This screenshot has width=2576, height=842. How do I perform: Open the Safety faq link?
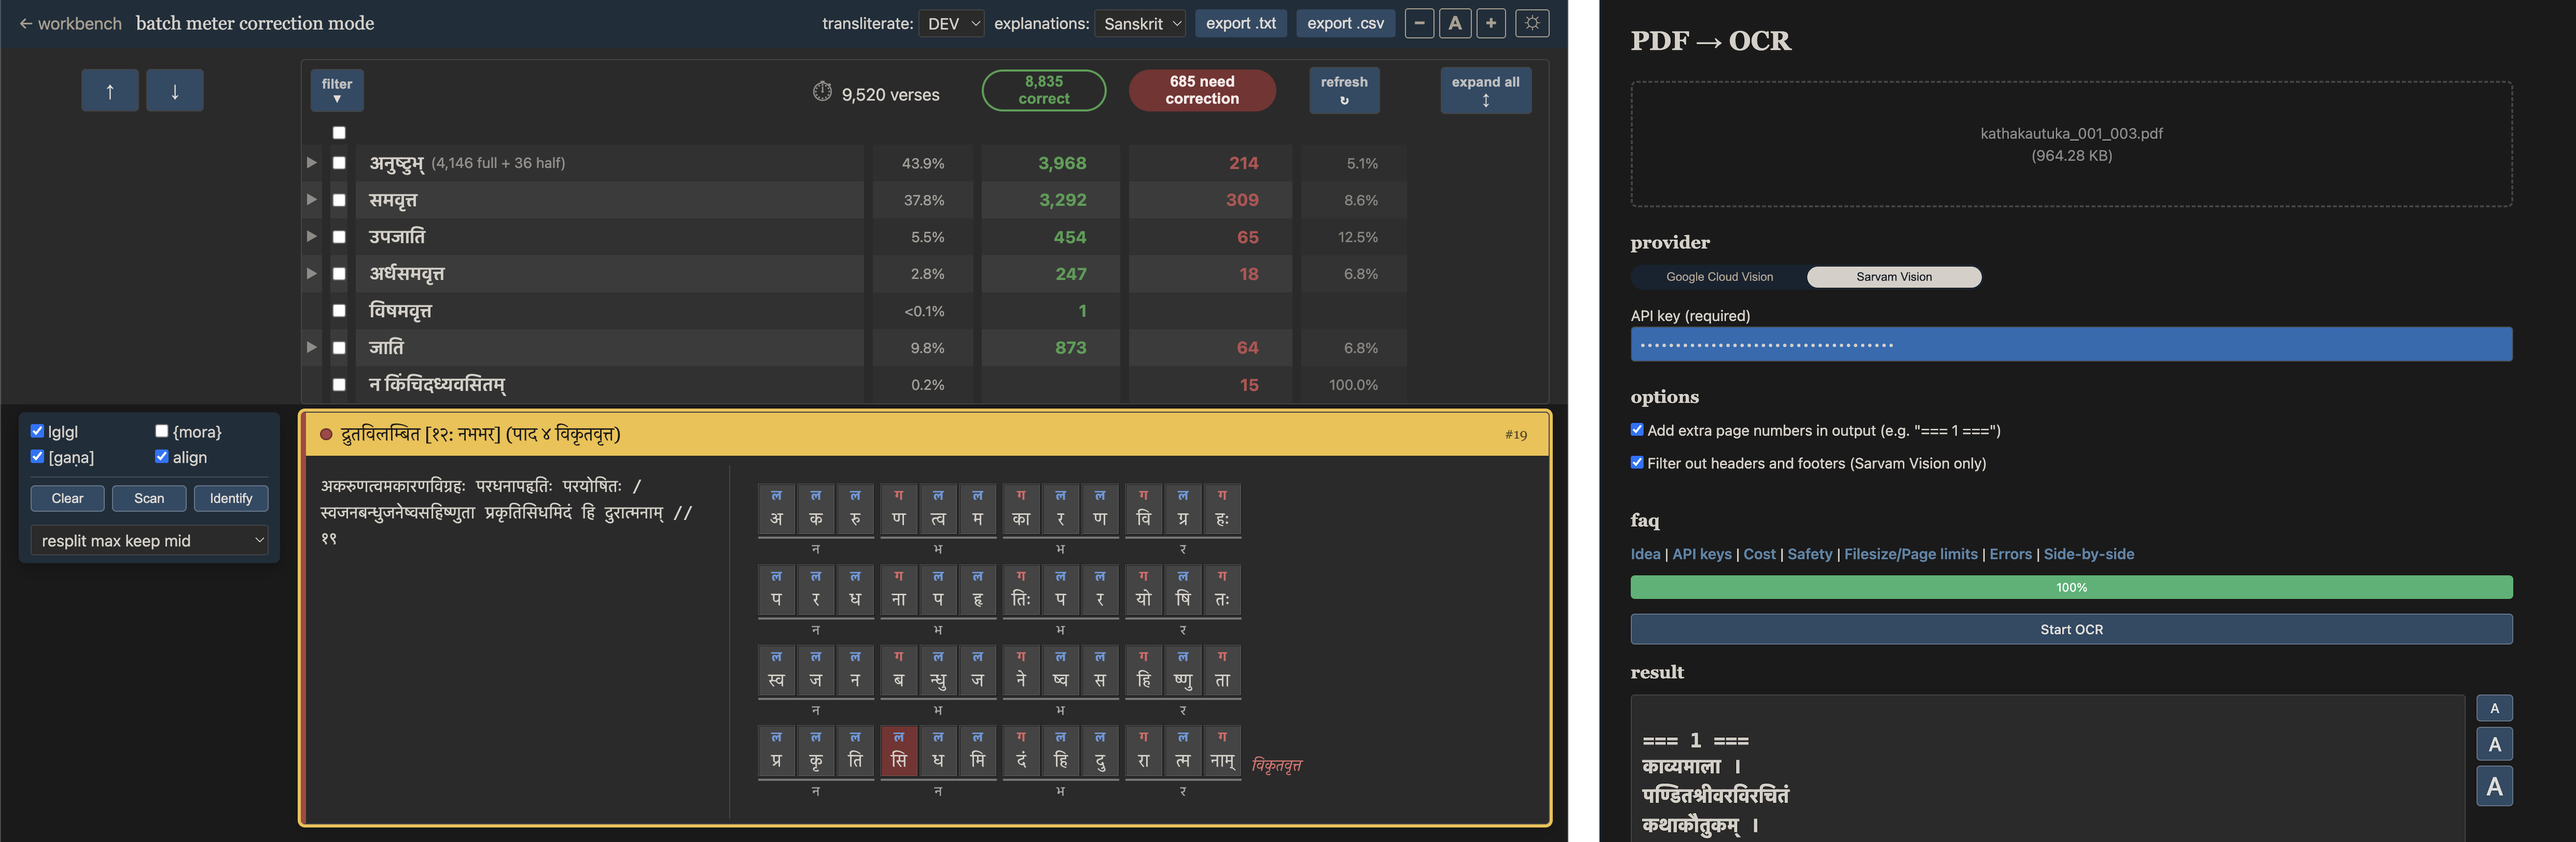click(1810, 554)
